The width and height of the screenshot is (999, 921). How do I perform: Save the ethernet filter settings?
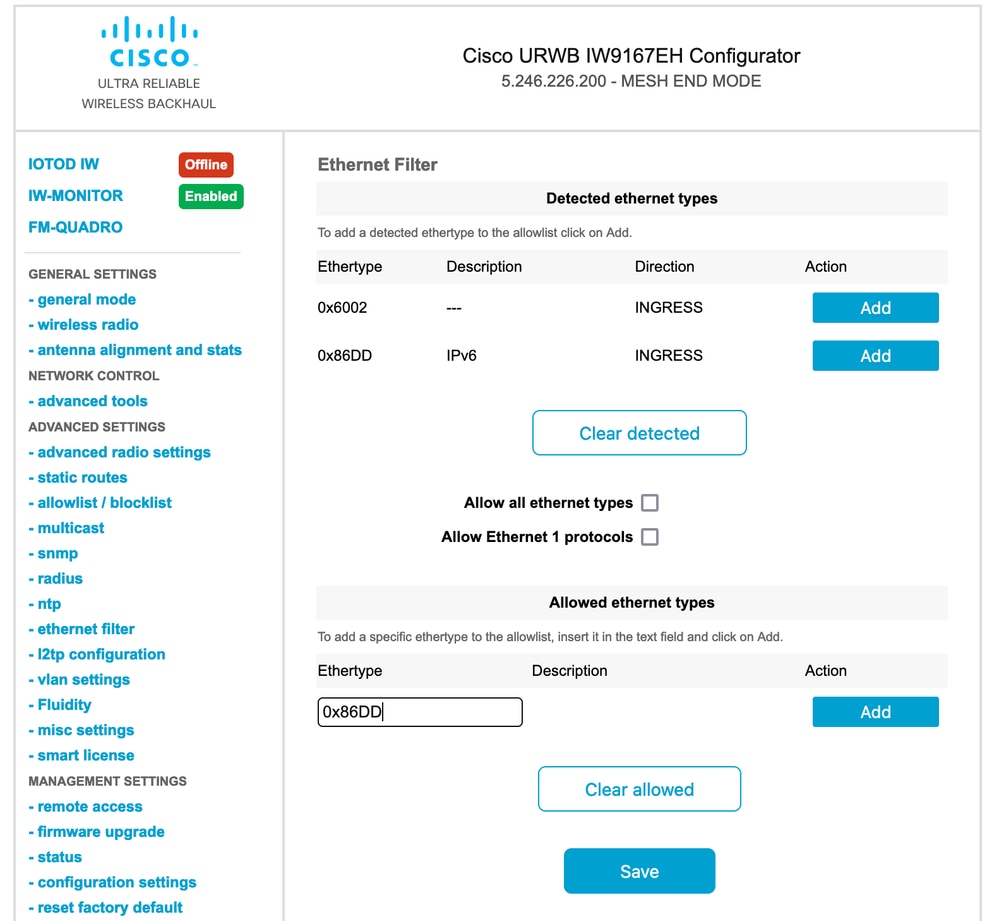point(639,871)
